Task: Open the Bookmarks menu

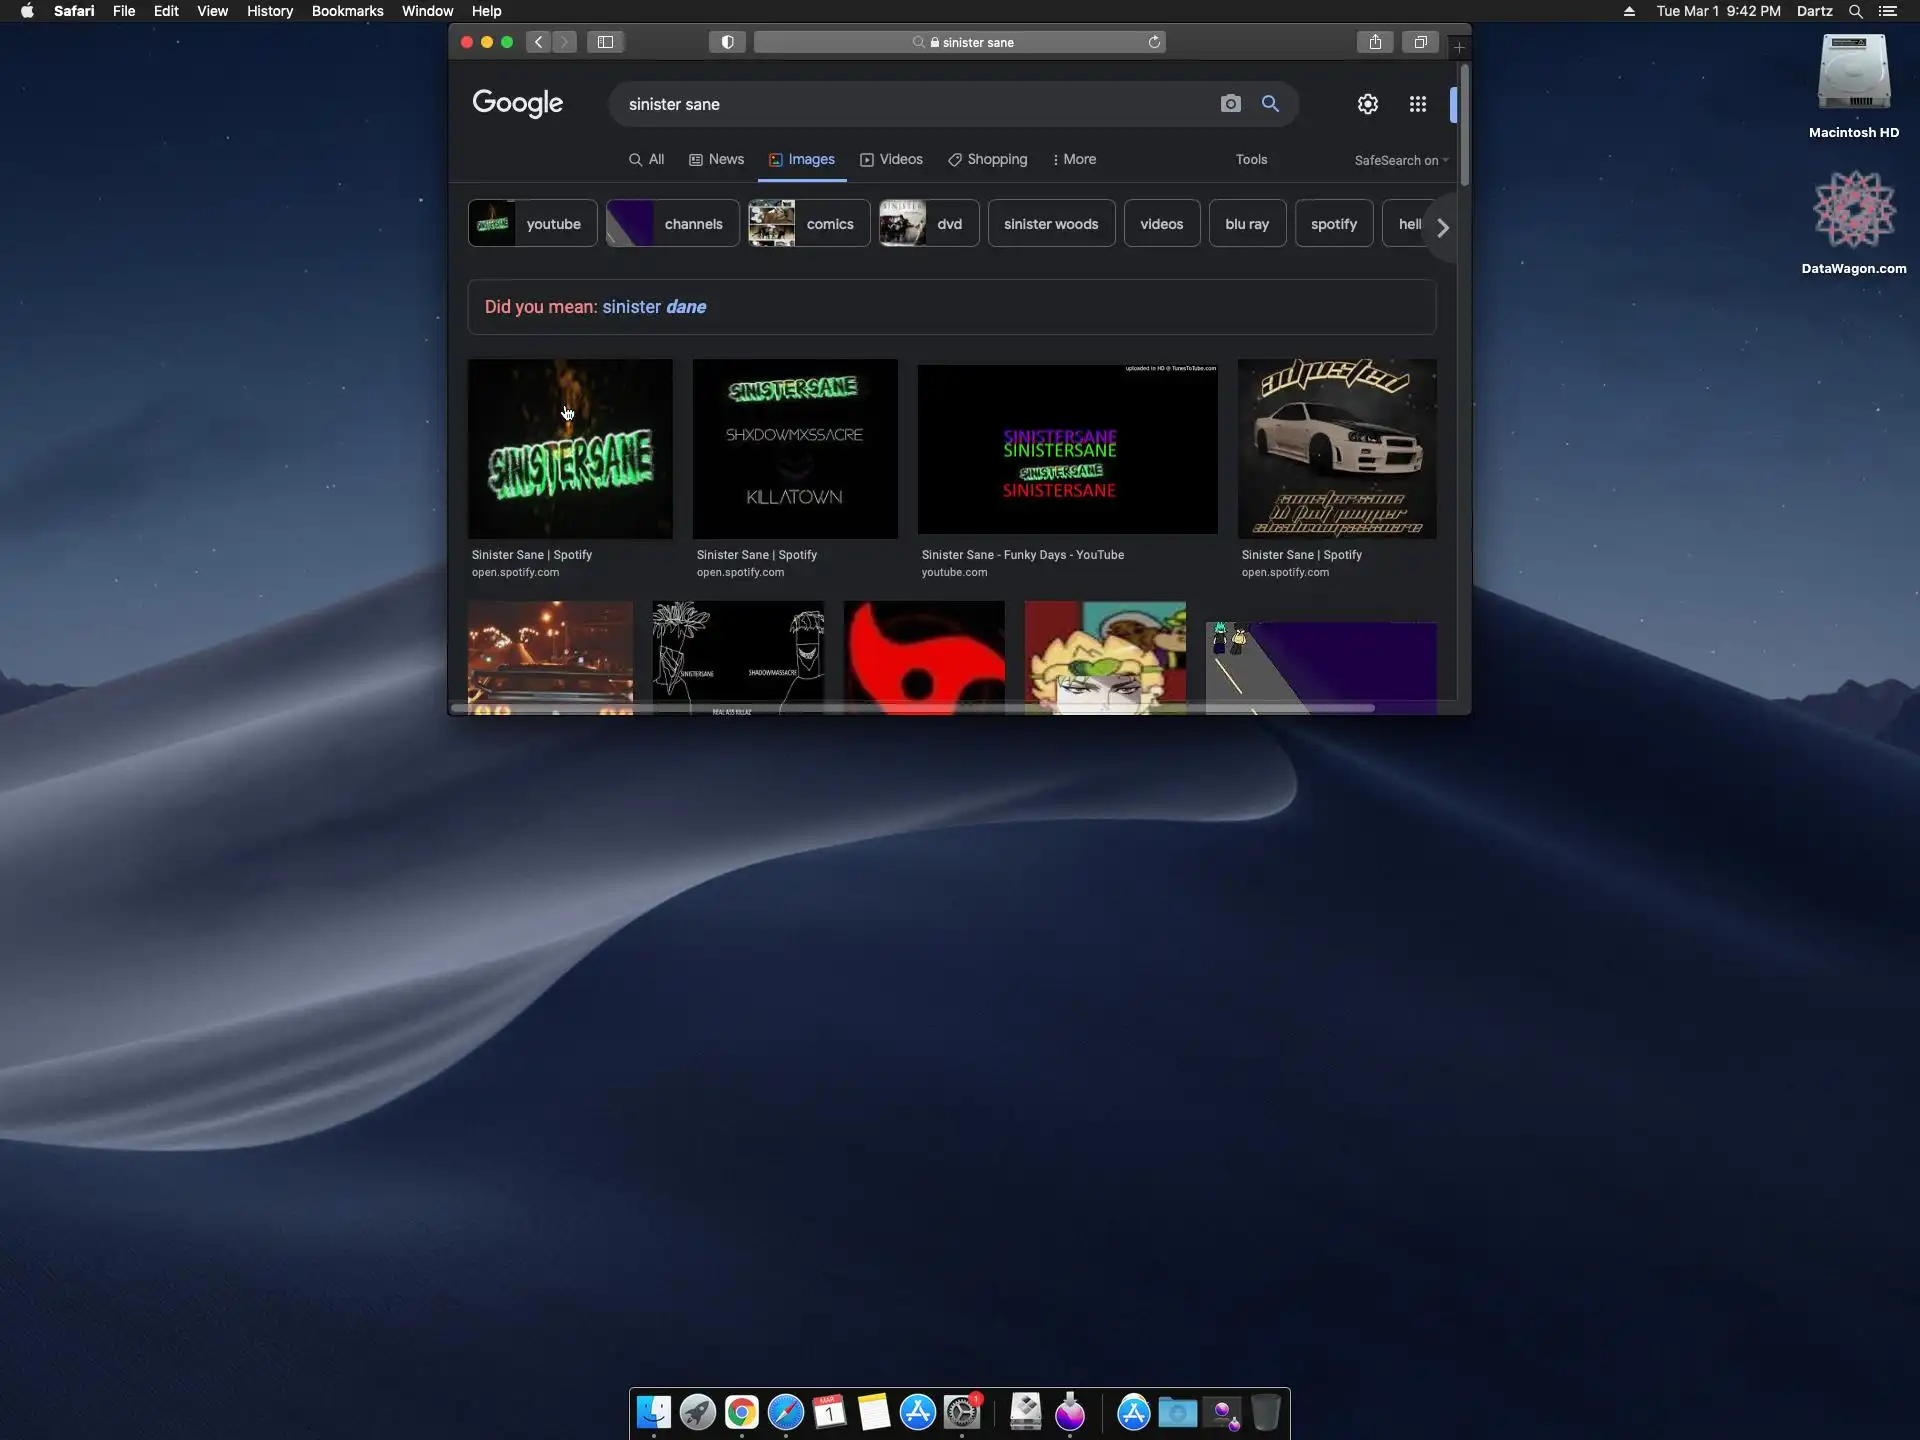Action: pos(347,11)
